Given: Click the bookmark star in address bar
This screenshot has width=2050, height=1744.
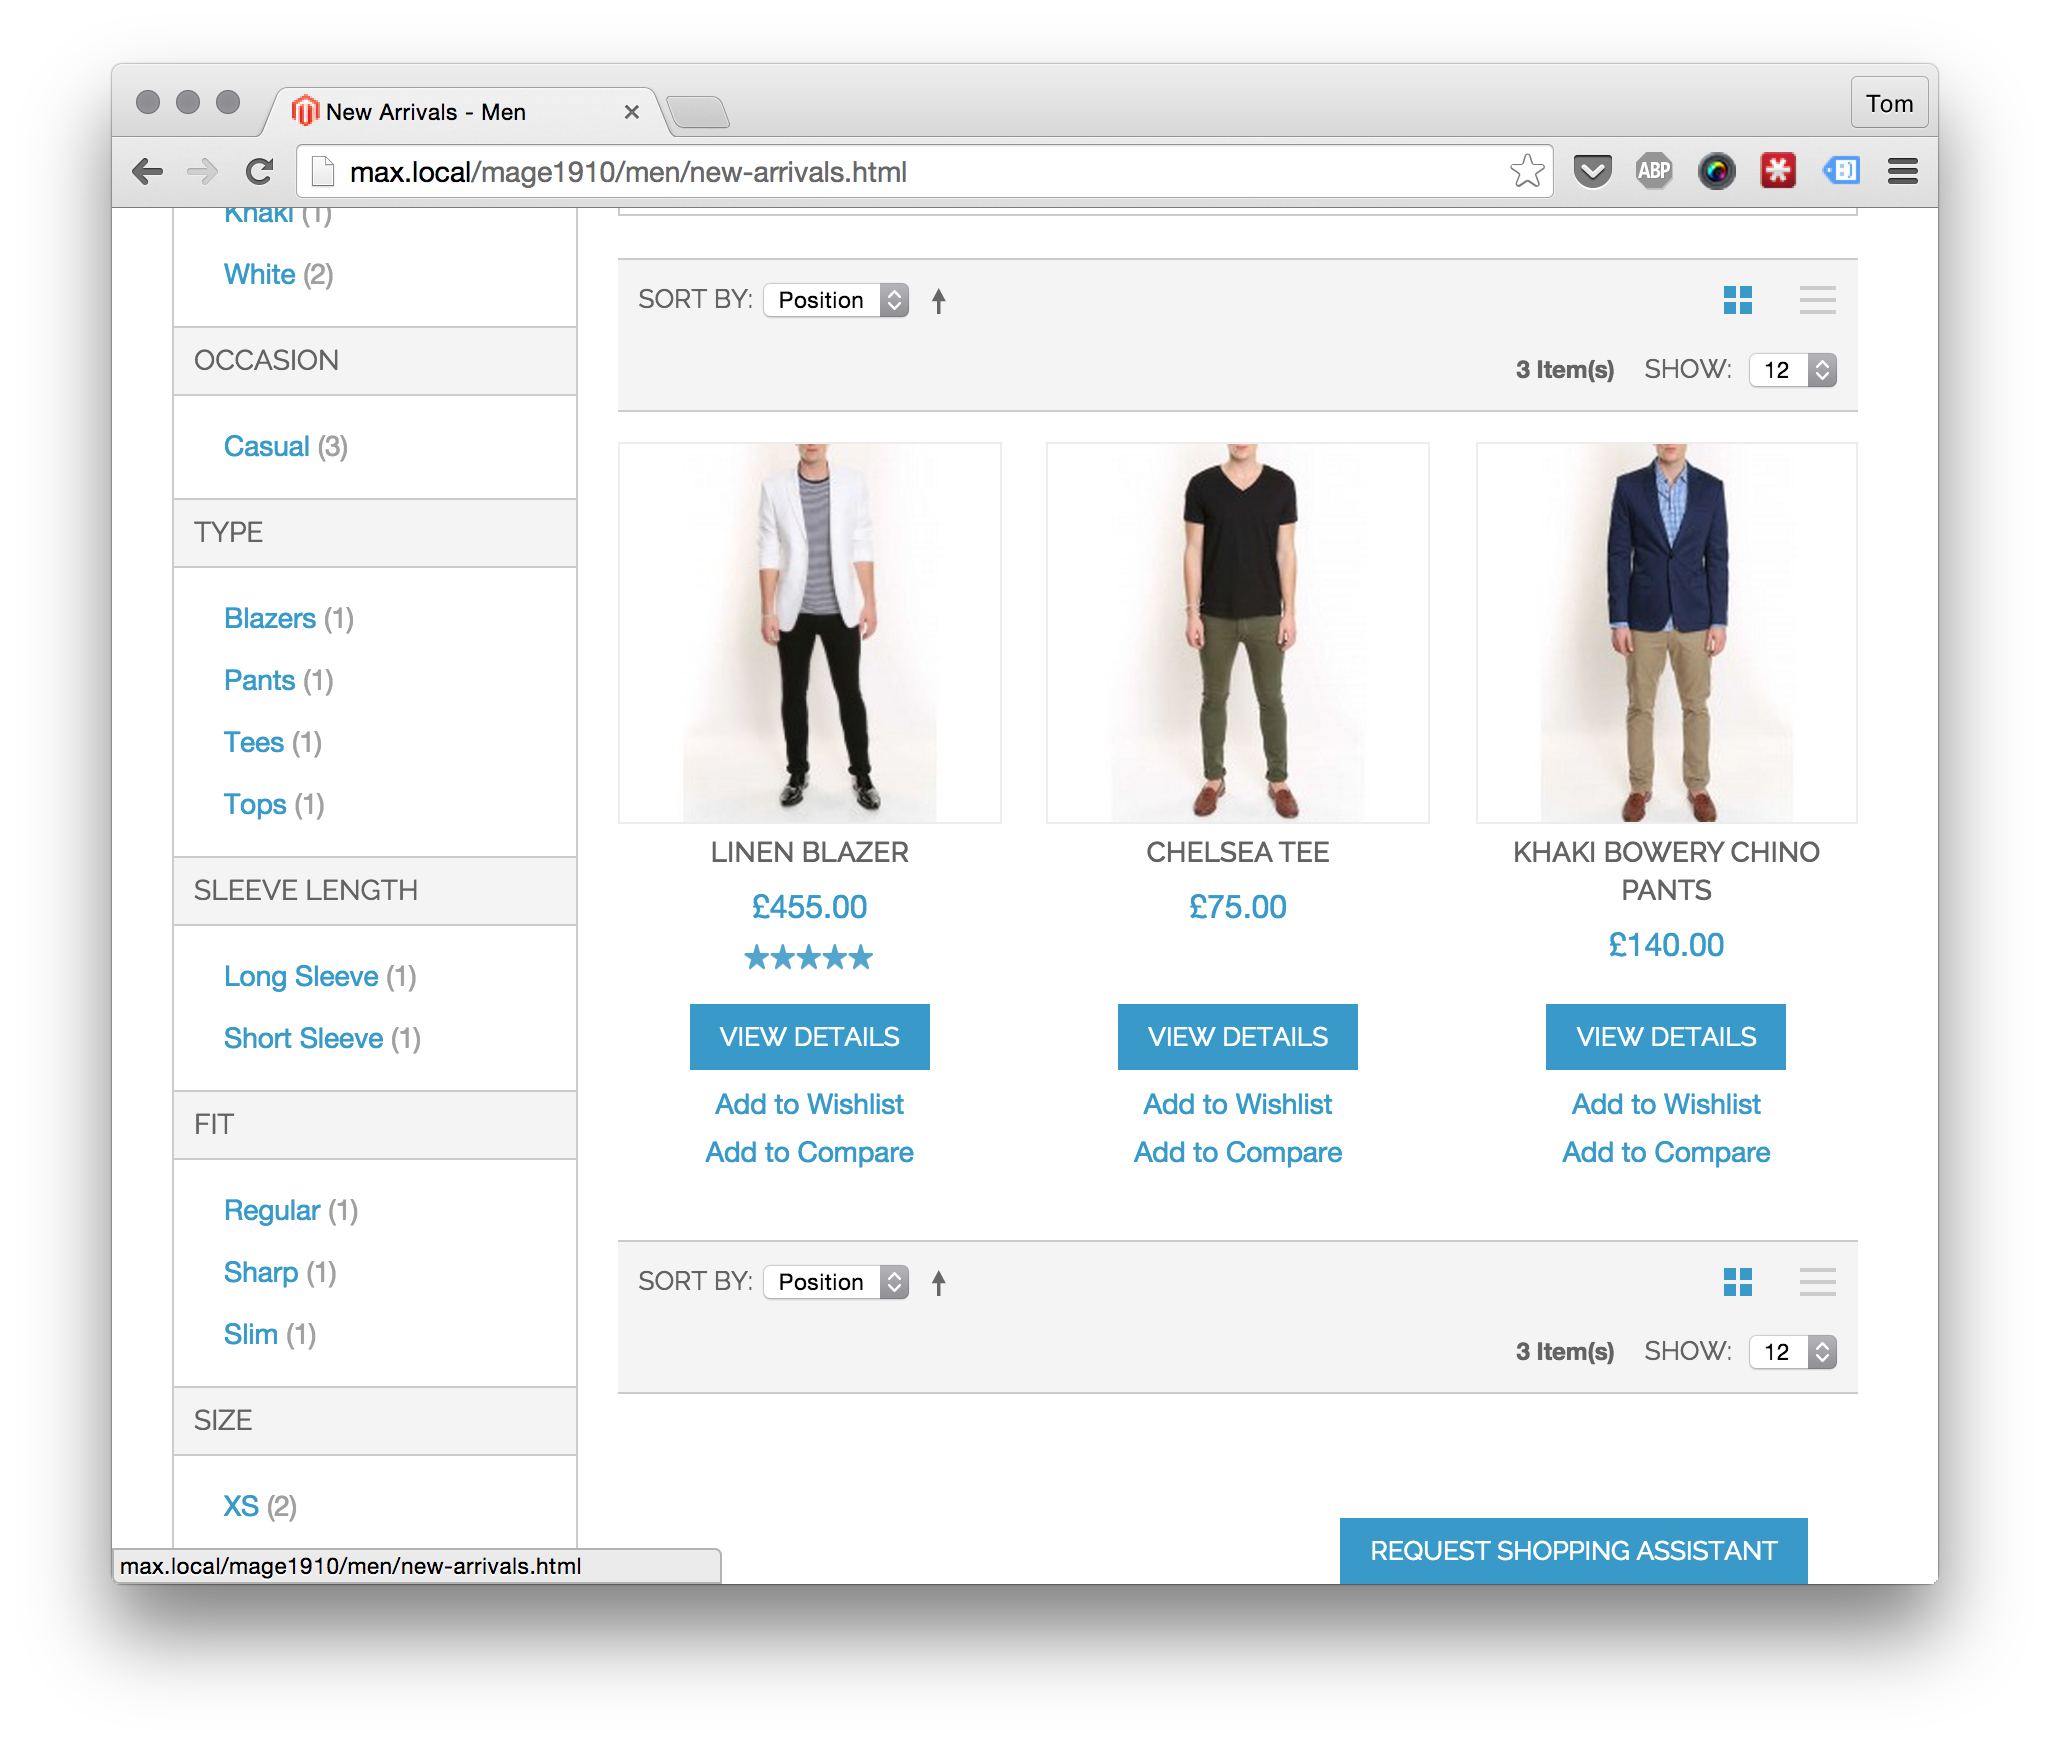Looking at the screenshot, I should coord(1527,172).
